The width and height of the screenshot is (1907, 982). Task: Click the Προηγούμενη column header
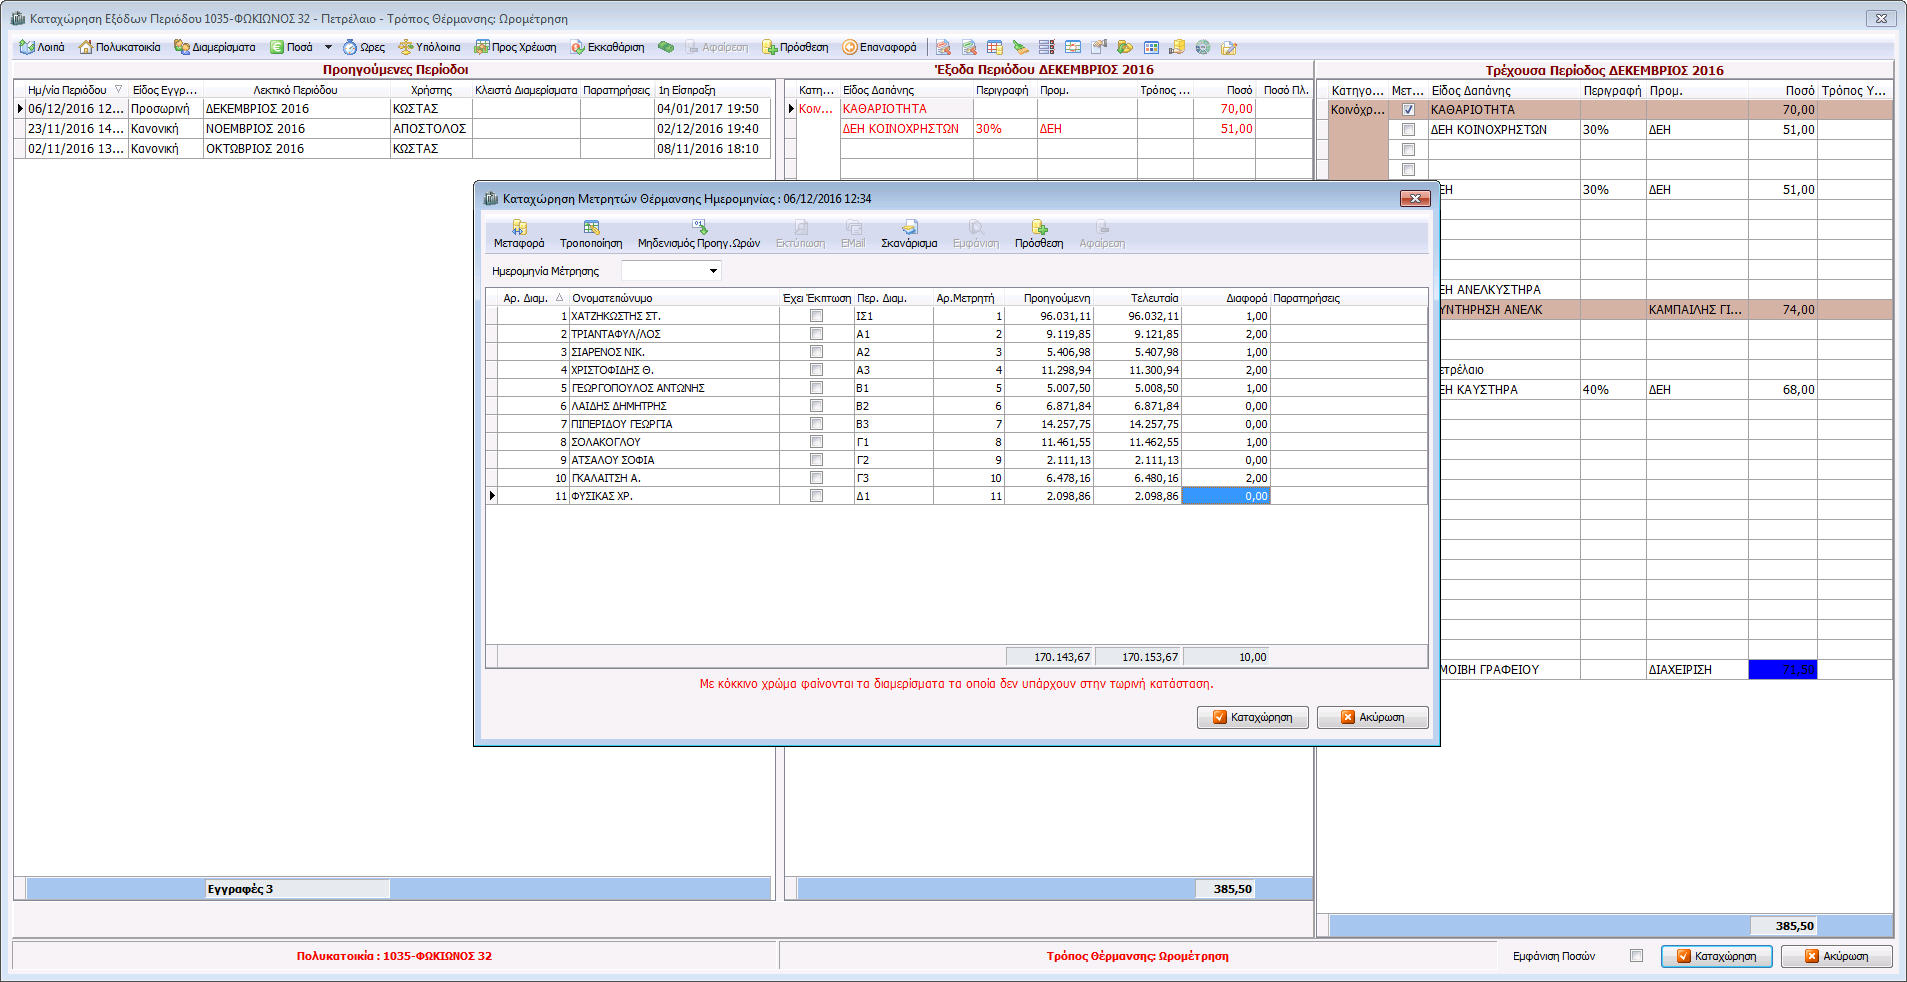click(1049, 298)
